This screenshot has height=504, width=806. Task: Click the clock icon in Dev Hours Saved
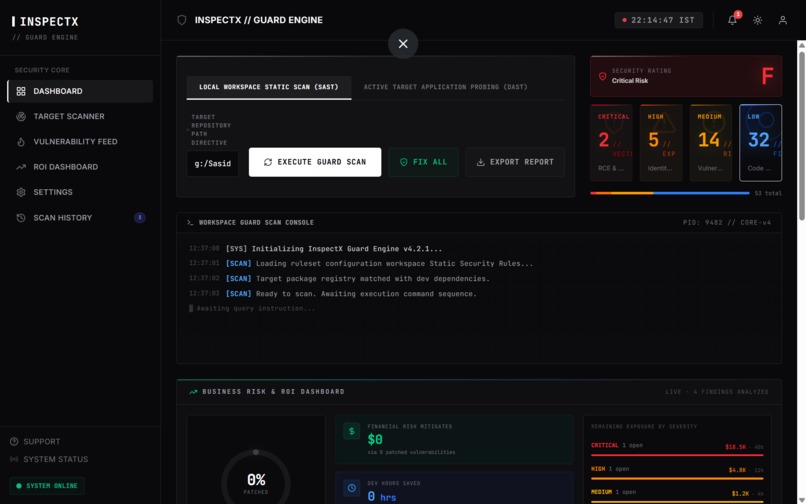(352, 488)
